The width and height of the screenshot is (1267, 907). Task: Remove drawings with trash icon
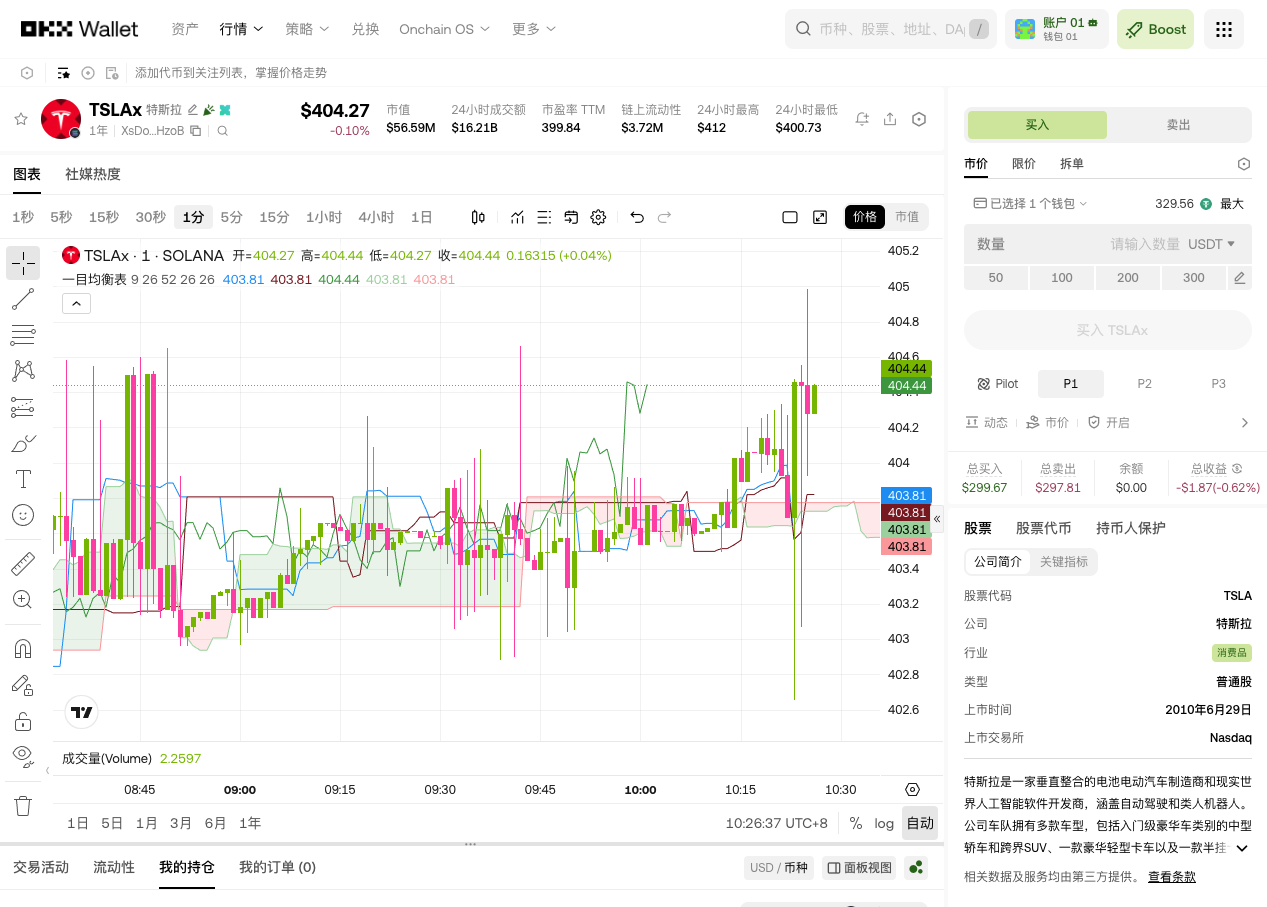pyautogui.click(x=22, y=805)
